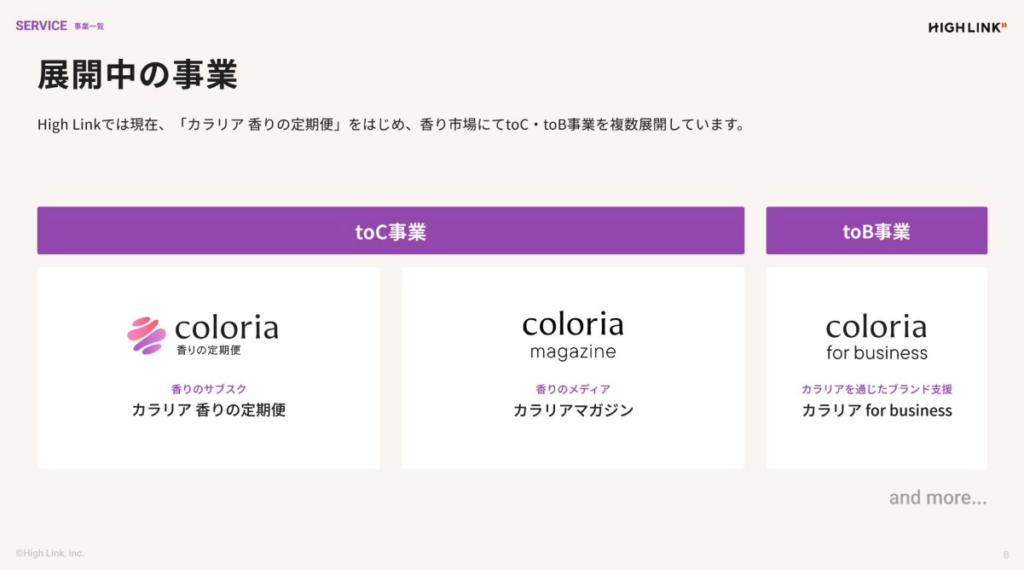1024x570 pixels.
Task: Click the 展開中の事業 slide title
Action: click(x=137, y=75)
